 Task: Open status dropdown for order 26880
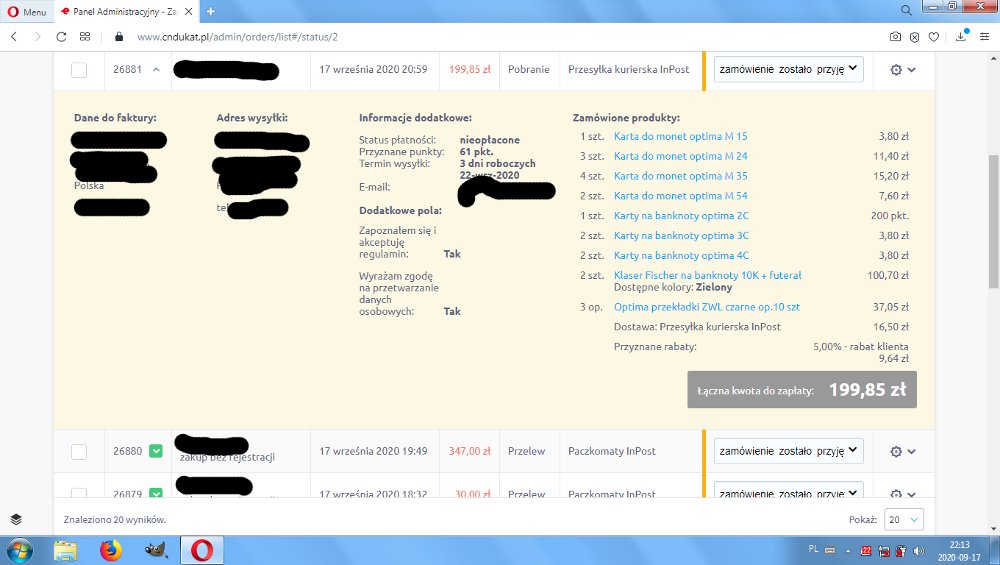788,451
